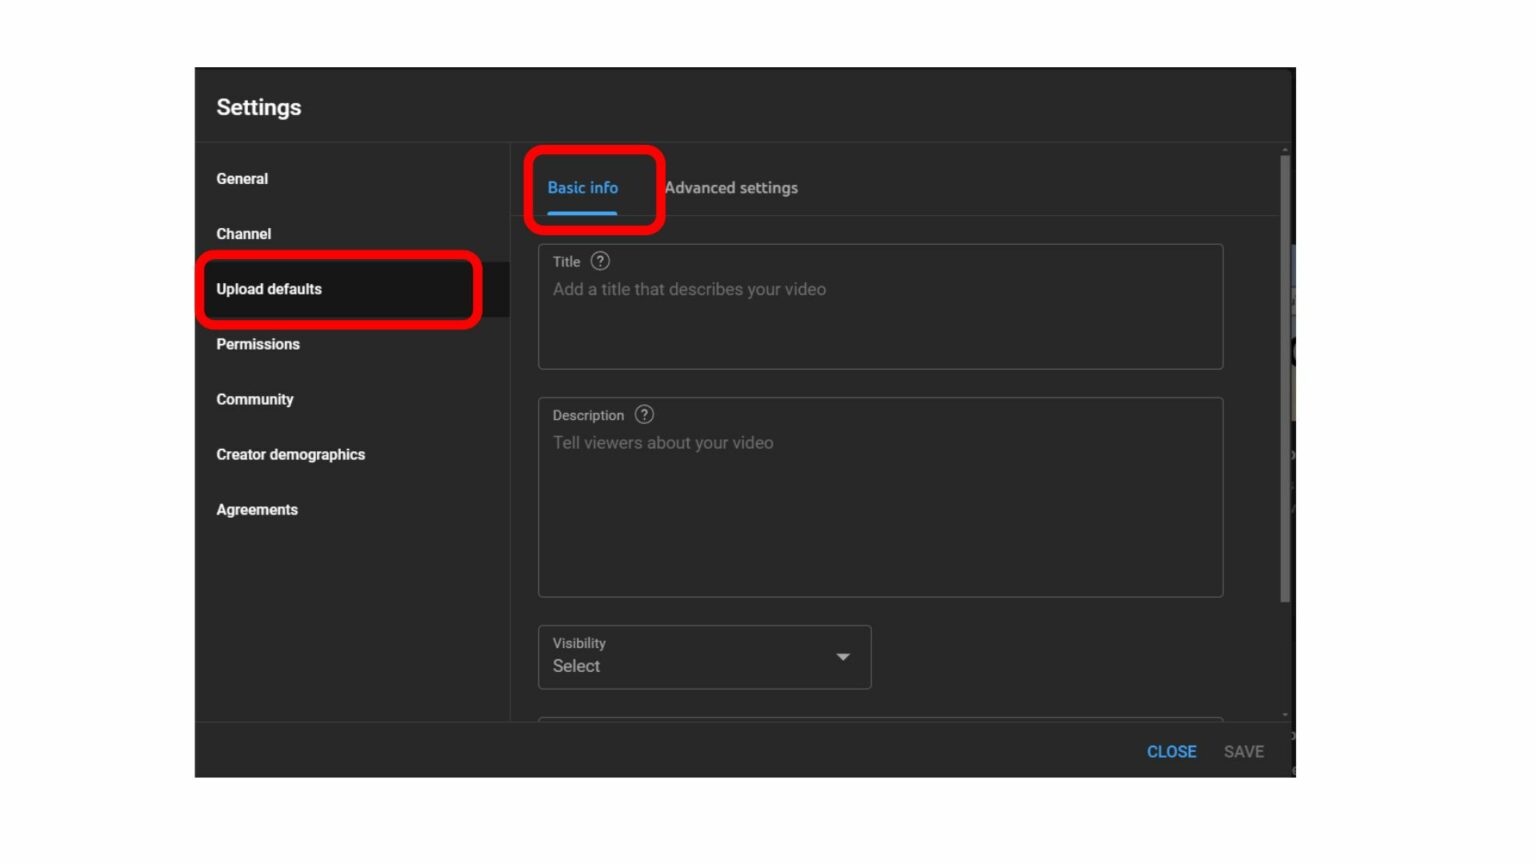The height and width of the screenshot is (864, 1536).
Task: Open the Channel settings section
Action: click(243, 233)
